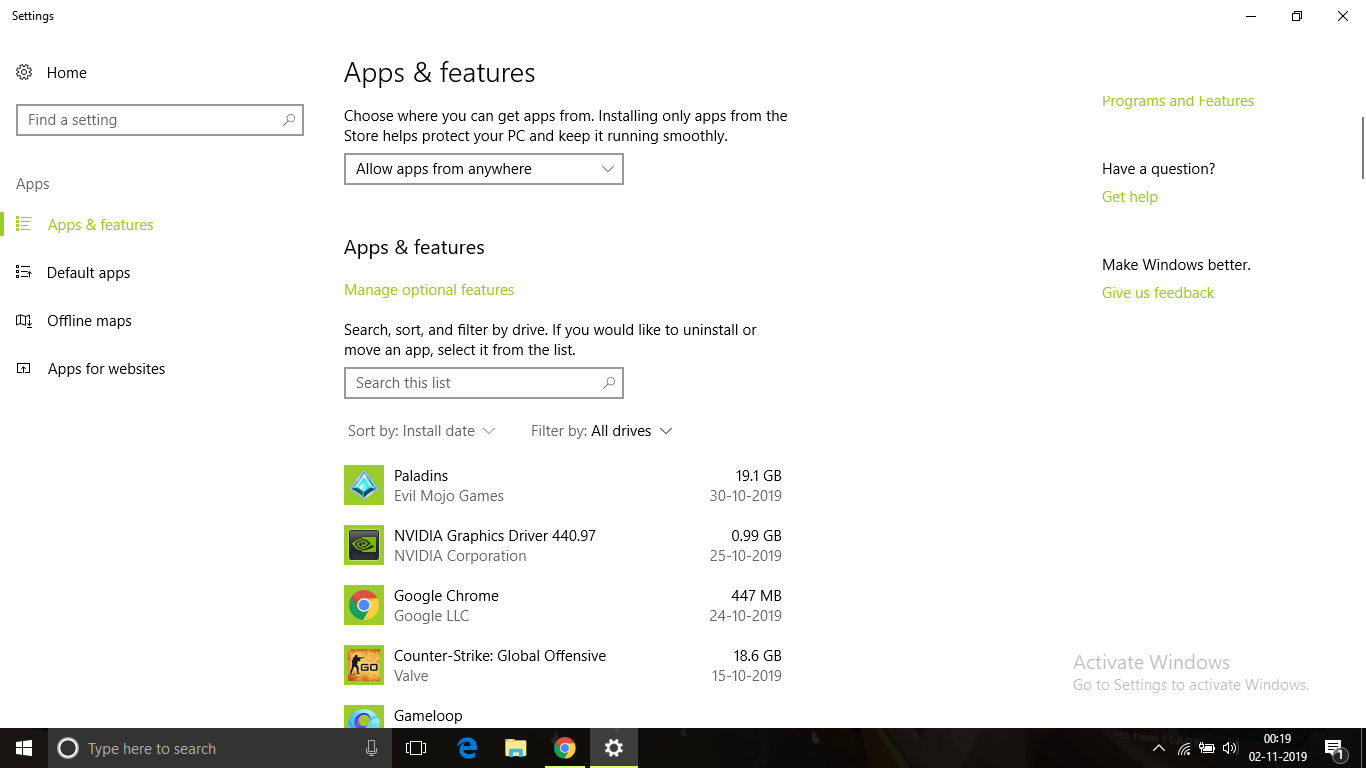Viewport: 1366px width, 768px height.
Task: Click the 447 MB size value
Action: pyautogui.click(x=756, y=596)
